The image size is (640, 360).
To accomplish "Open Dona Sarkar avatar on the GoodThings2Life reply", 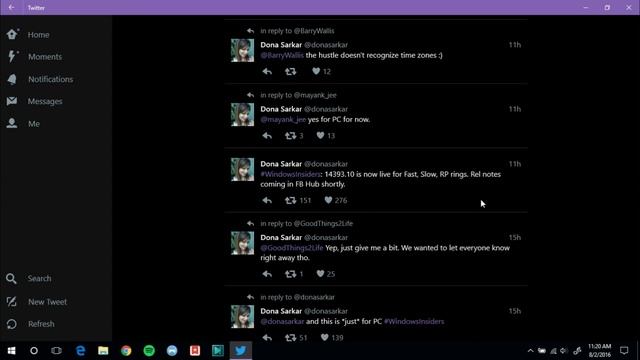I will pyautogui.click(x=242, y=243).
